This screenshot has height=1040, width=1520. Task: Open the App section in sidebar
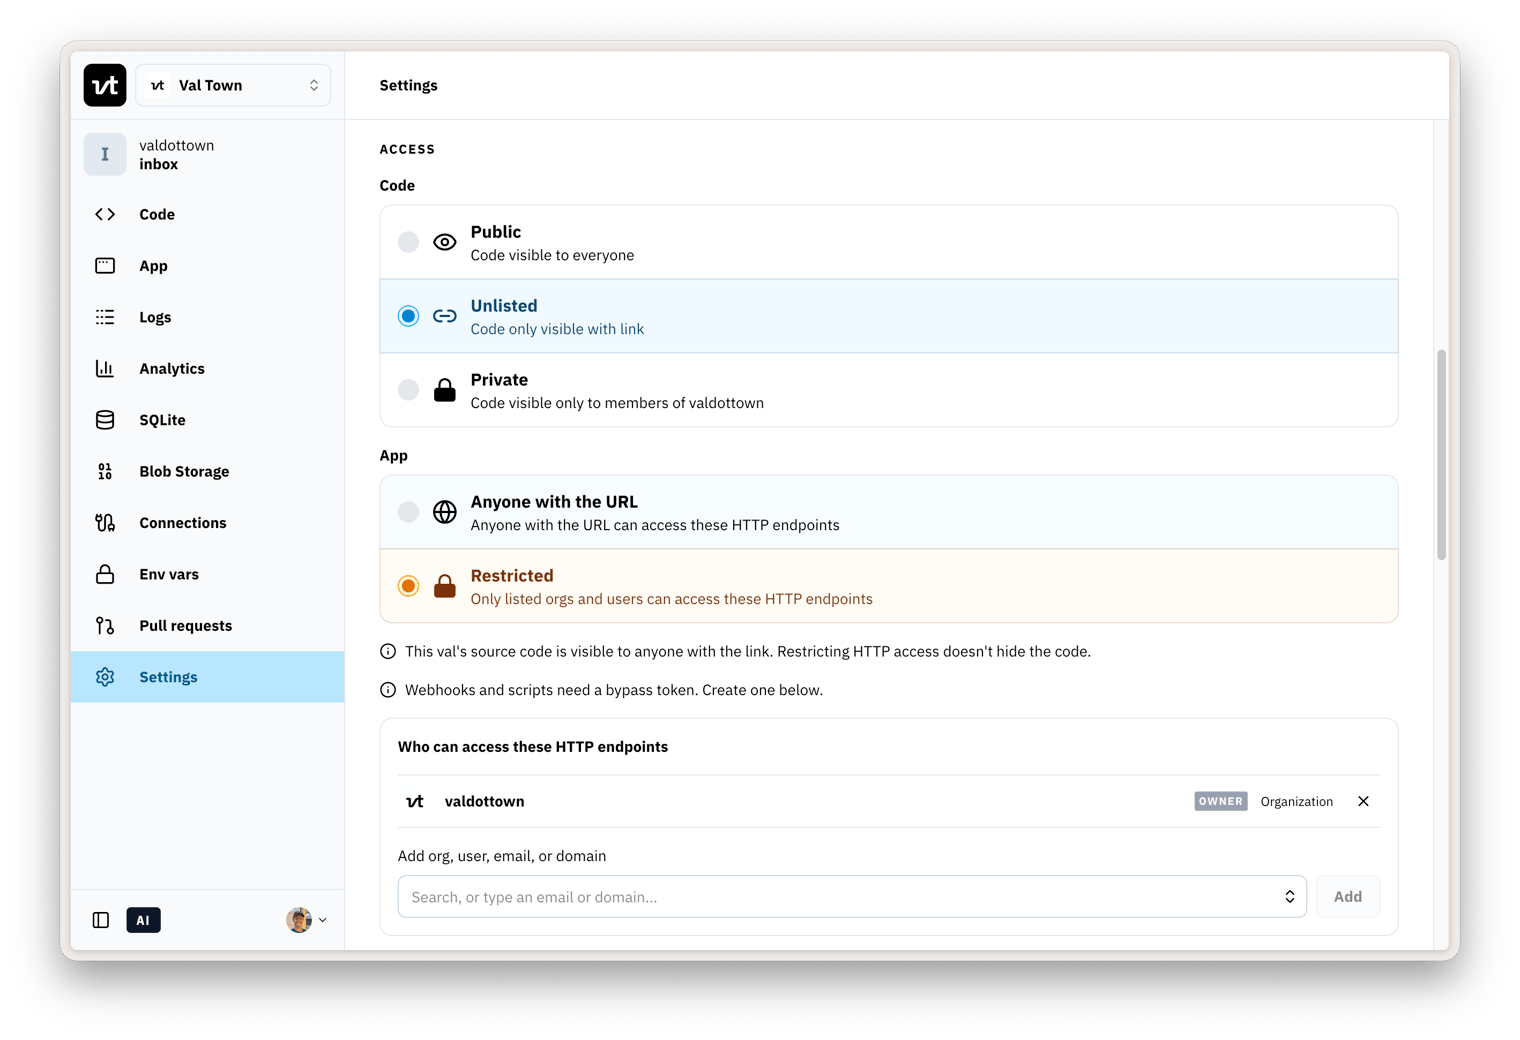coord(207,266)
